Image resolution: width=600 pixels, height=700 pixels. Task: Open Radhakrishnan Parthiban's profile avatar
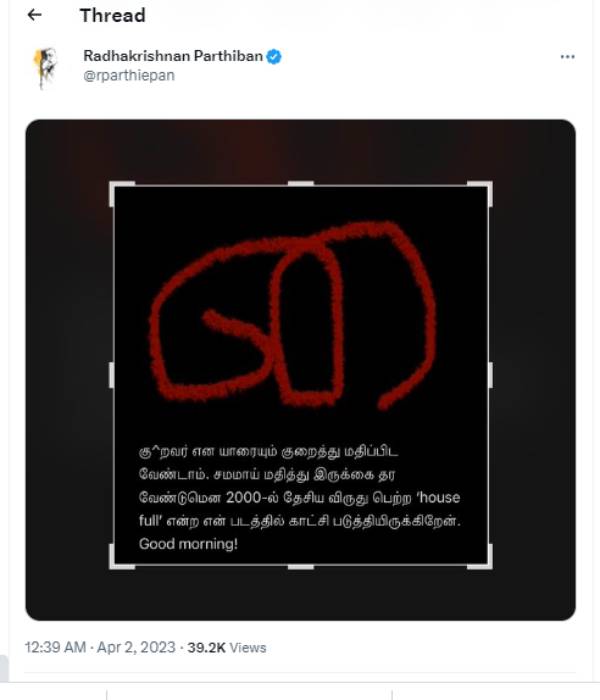[x=43, y=65]
